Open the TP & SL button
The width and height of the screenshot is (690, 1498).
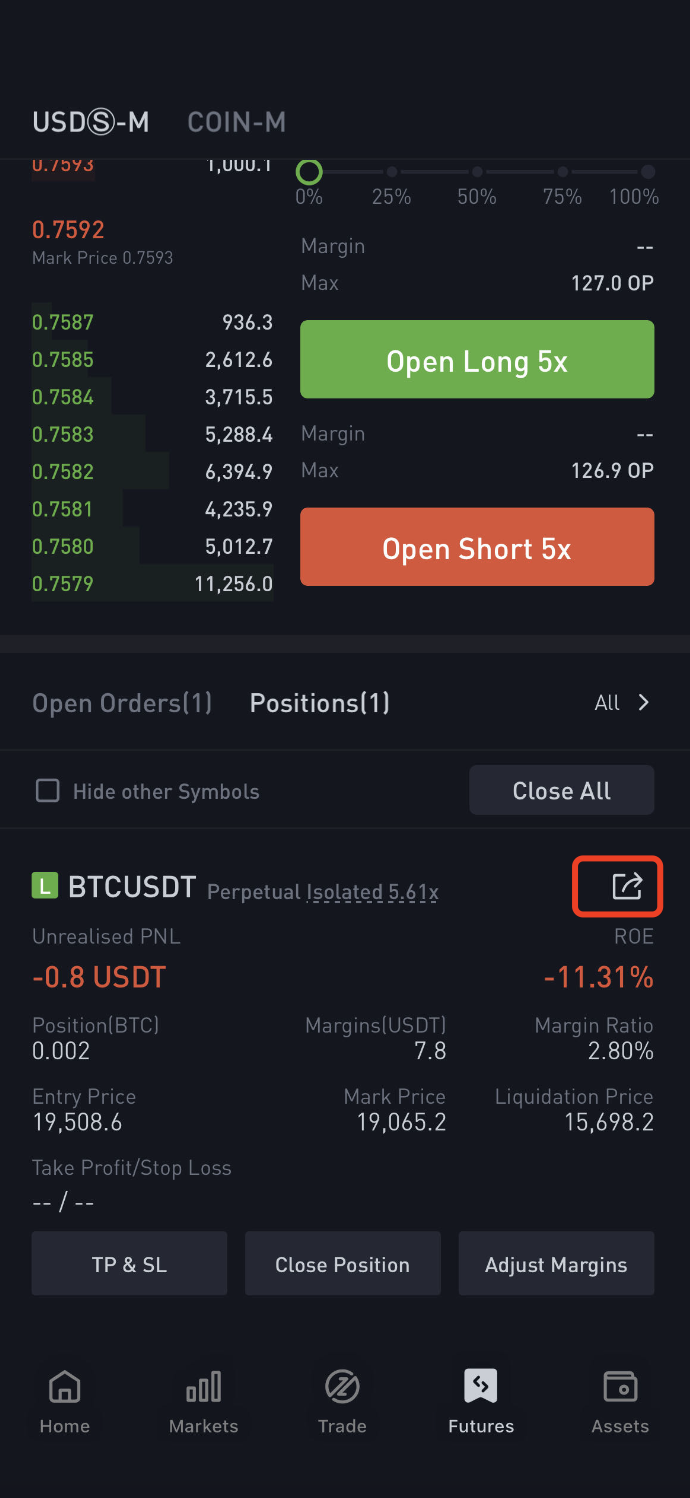[129, 1264]
